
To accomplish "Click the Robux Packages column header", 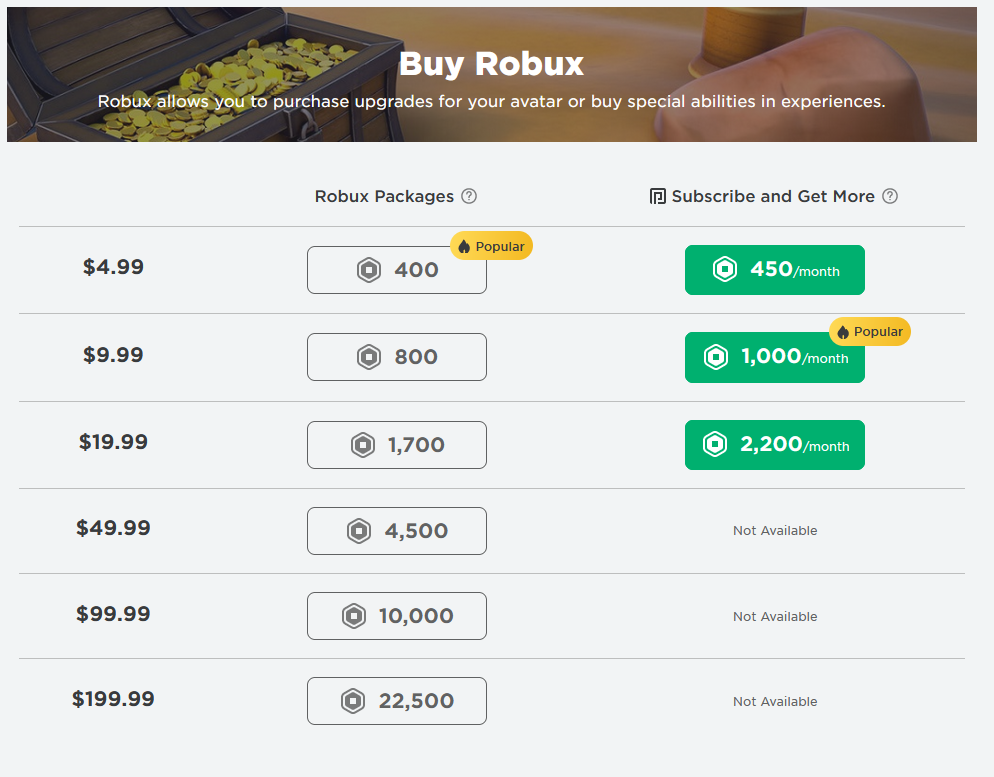I will pos(384,196).
